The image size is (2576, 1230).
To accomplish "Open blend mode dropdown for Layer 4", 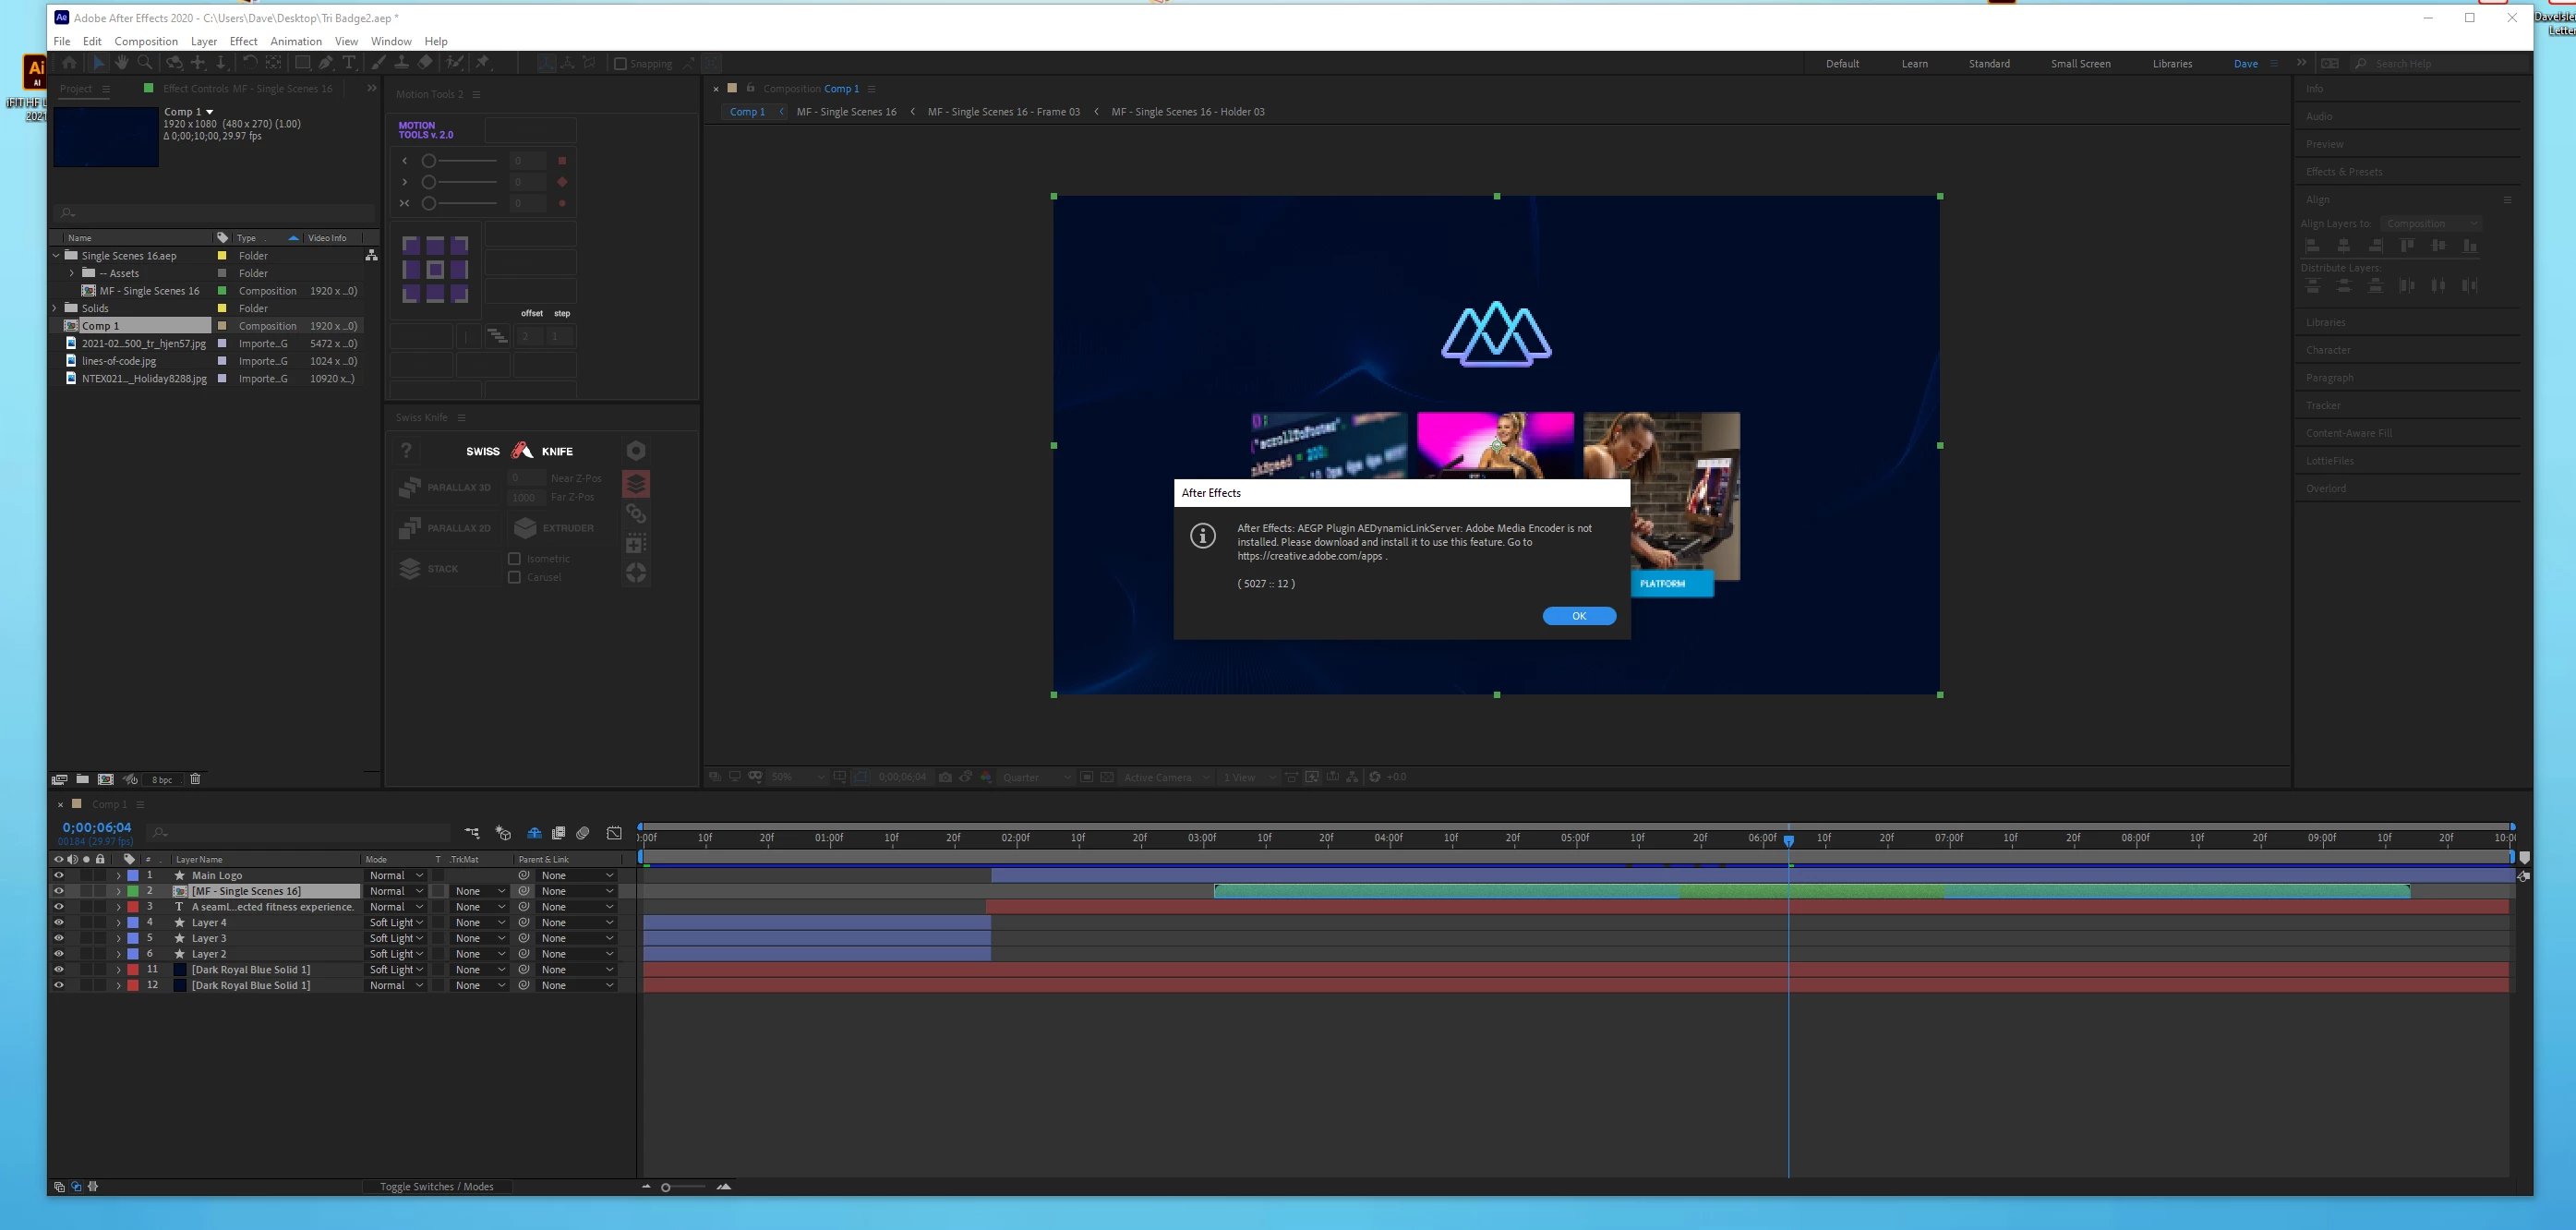I will [396, 923].
